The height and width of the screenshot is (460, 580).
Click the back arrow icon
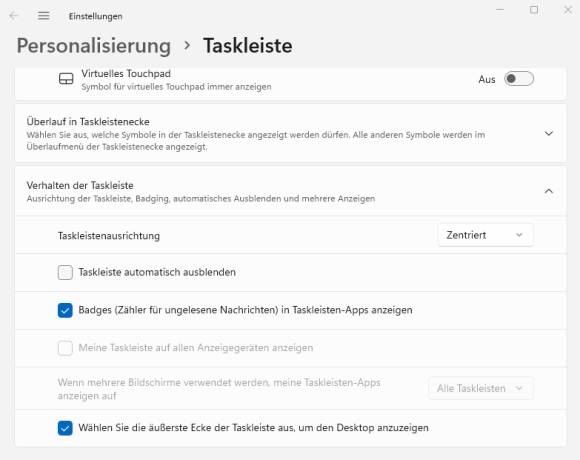click(14, 16)
